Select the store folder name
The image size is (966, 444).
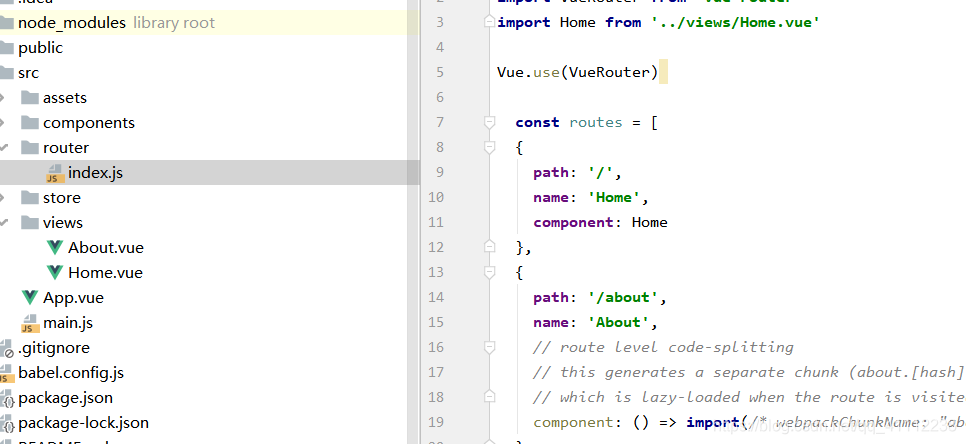click(62, 197)
